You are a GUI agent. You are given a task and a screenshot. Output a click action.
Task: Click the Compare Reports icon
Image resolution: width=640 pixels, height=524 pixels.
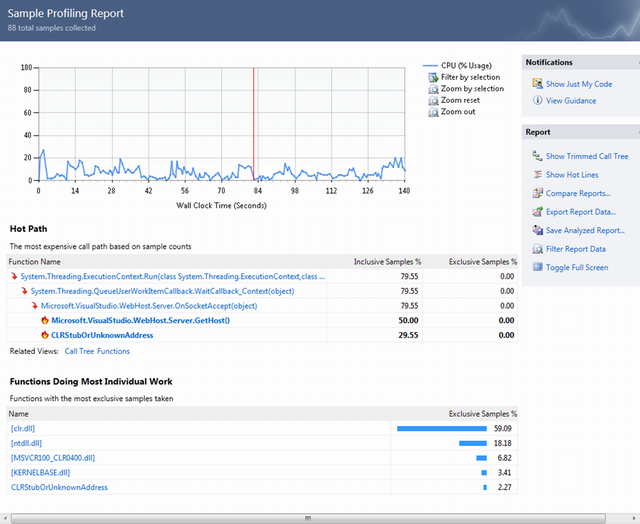(538, 193)
